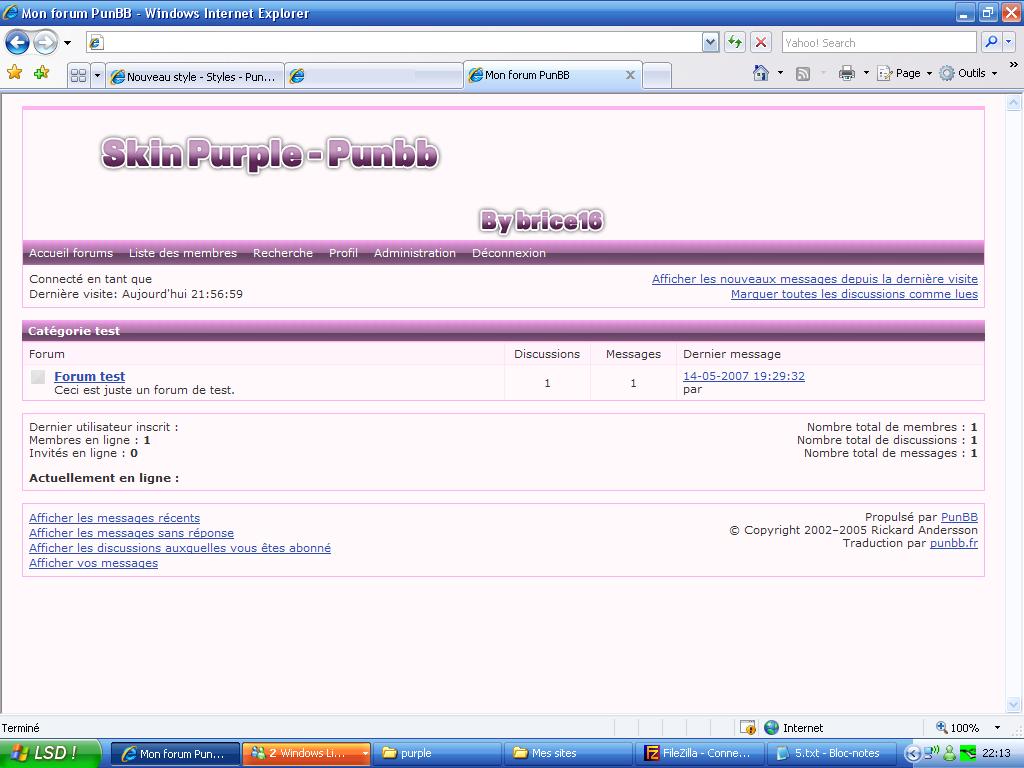1024x768 pixels.
Task: Open the recent pages dropdown arrow
Action: 67,43
